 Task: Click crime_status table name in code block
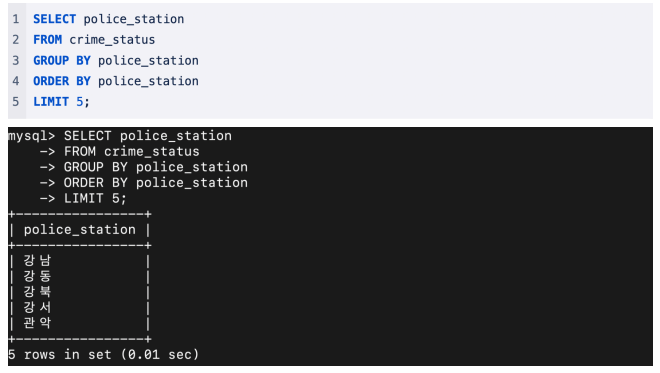click(112, 40)
